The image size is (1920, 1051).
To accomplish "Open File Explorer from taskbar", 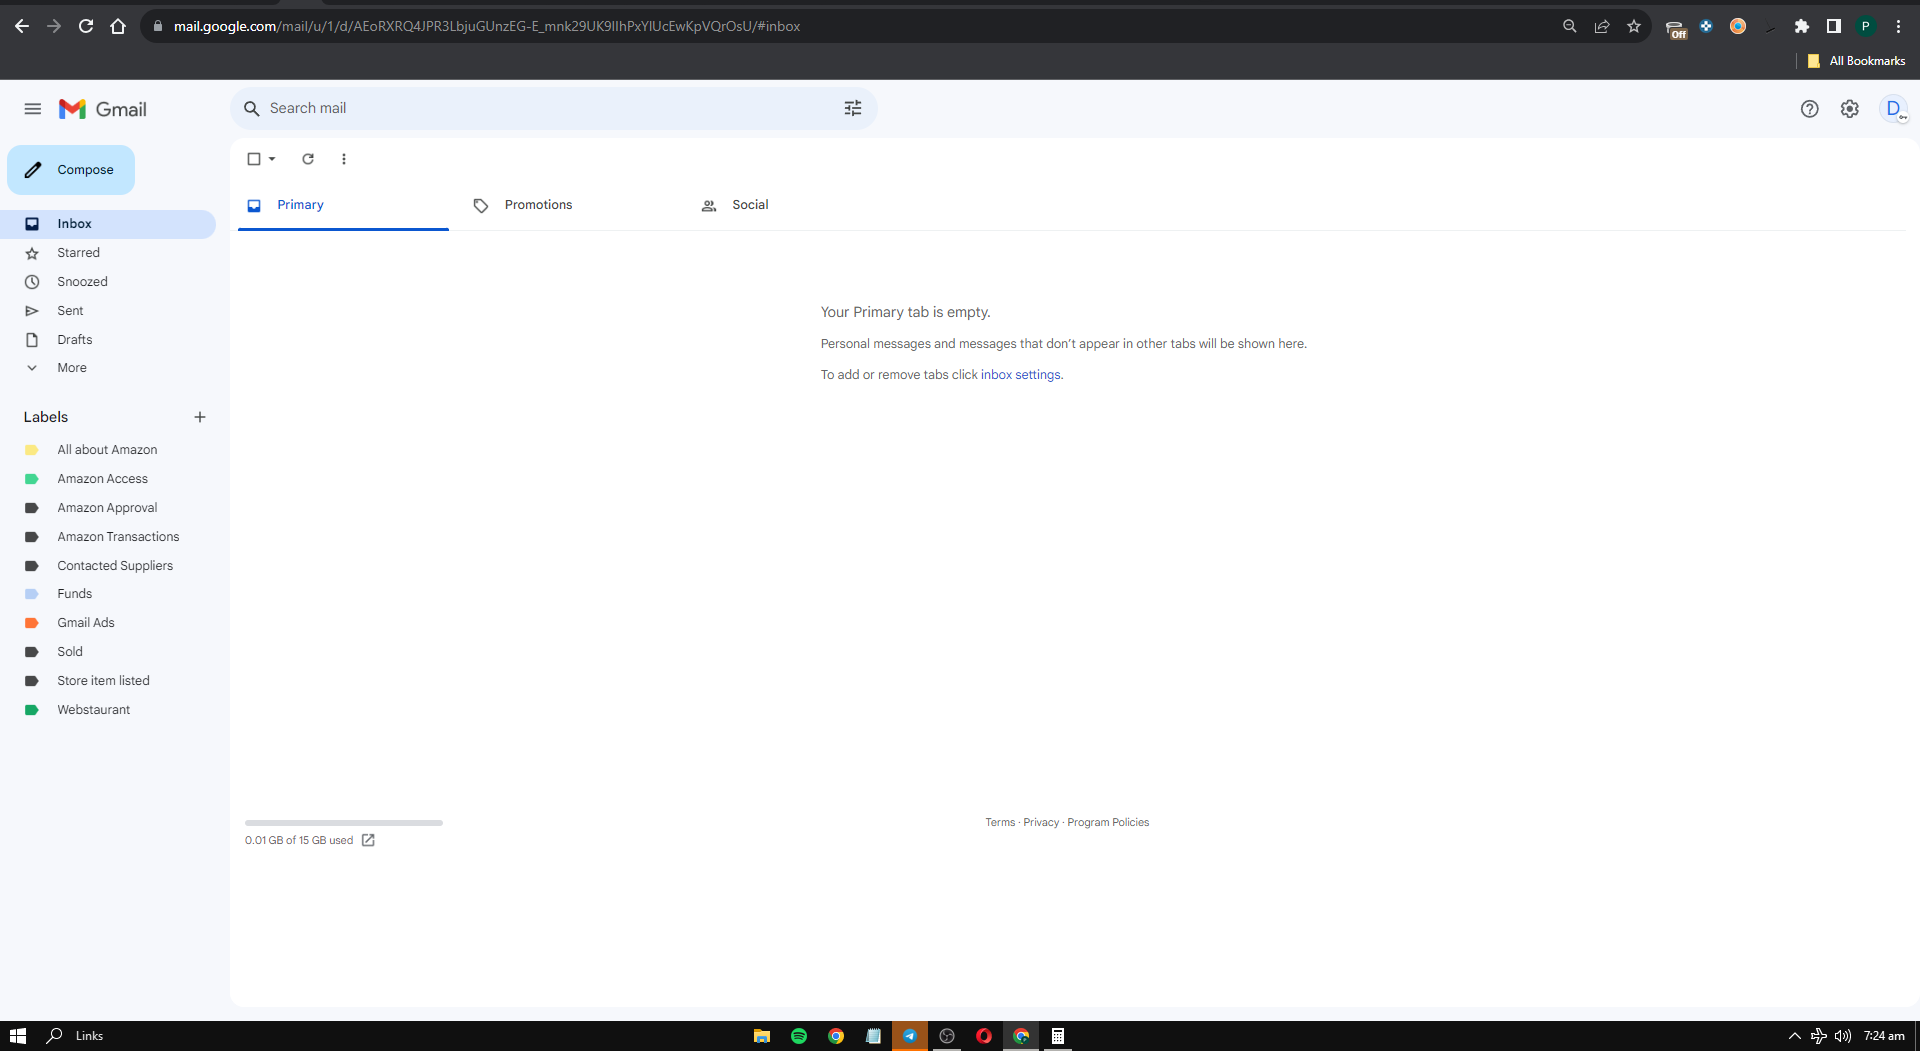I will pyautogui.click(x=762, y=1036).
